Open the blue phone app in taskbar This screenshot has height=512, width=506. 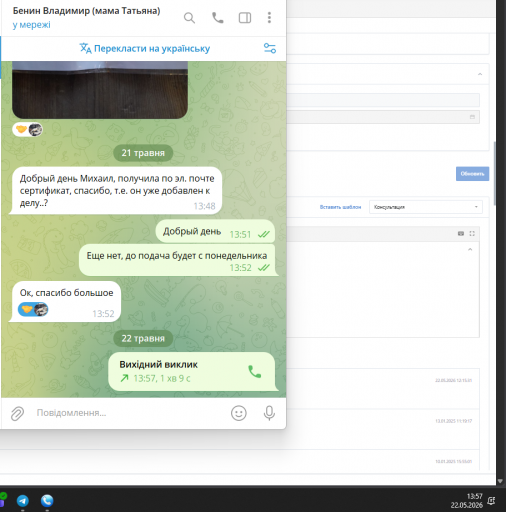(x=47, y=501)
